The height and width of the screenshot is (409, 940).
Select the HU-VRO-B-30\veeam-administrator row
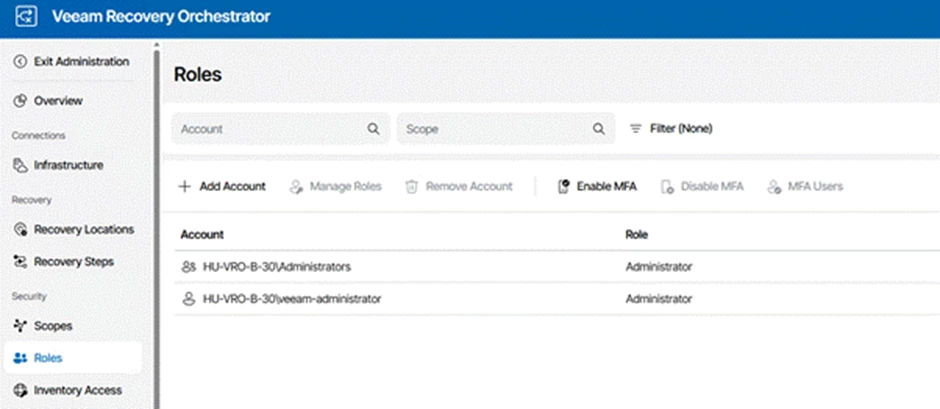(x=557, y=299)
